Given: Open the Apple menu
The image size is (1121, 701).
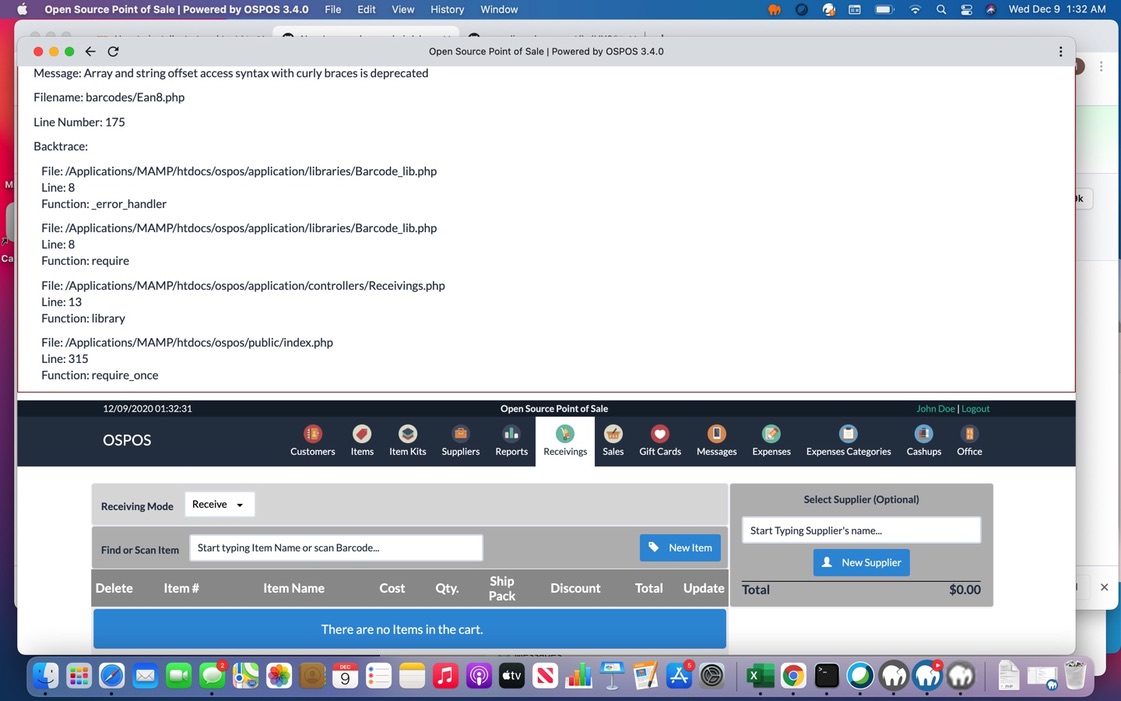Looking at the screenshot, I should pyautogui.click(x=22, y=9).
